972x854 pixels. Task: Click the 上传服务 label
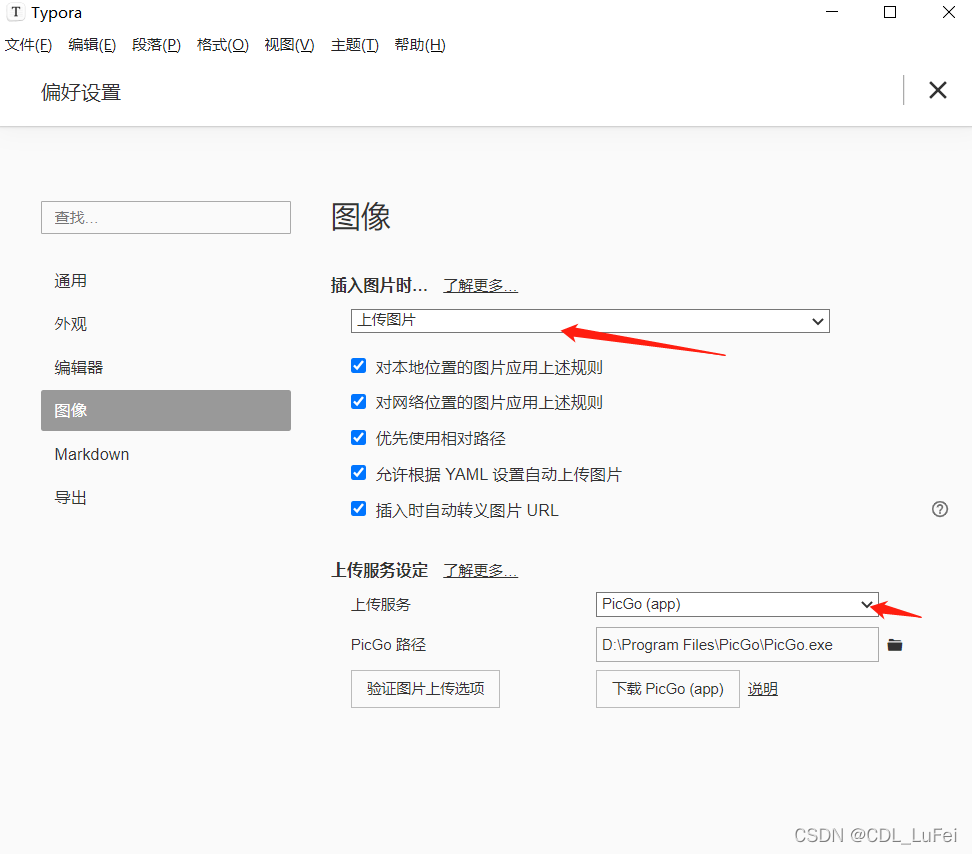click(381, 604)
